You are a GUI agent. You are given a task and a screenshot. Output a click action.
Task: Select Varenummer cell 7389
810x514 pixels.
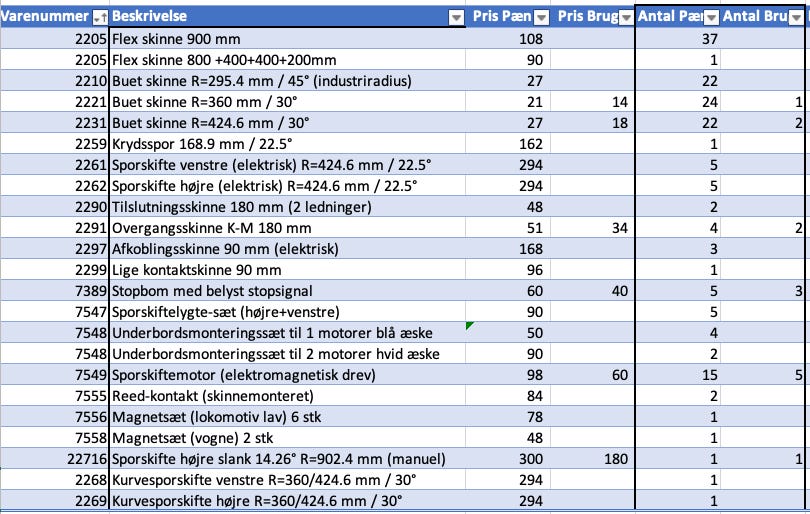tap(54, 291)
